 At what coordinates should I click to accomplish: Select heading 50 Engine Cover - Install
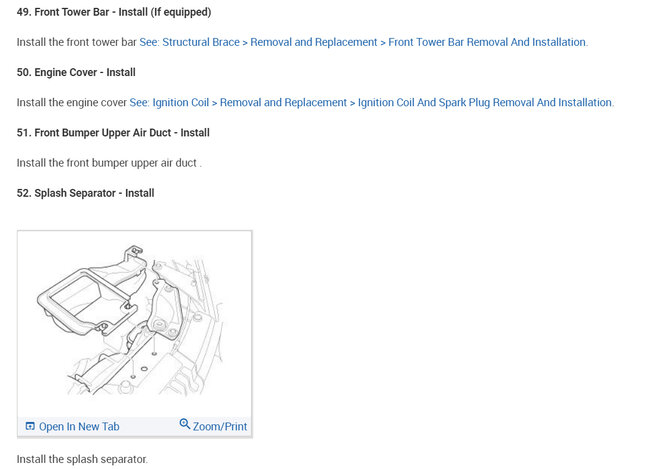click(76, 72)
